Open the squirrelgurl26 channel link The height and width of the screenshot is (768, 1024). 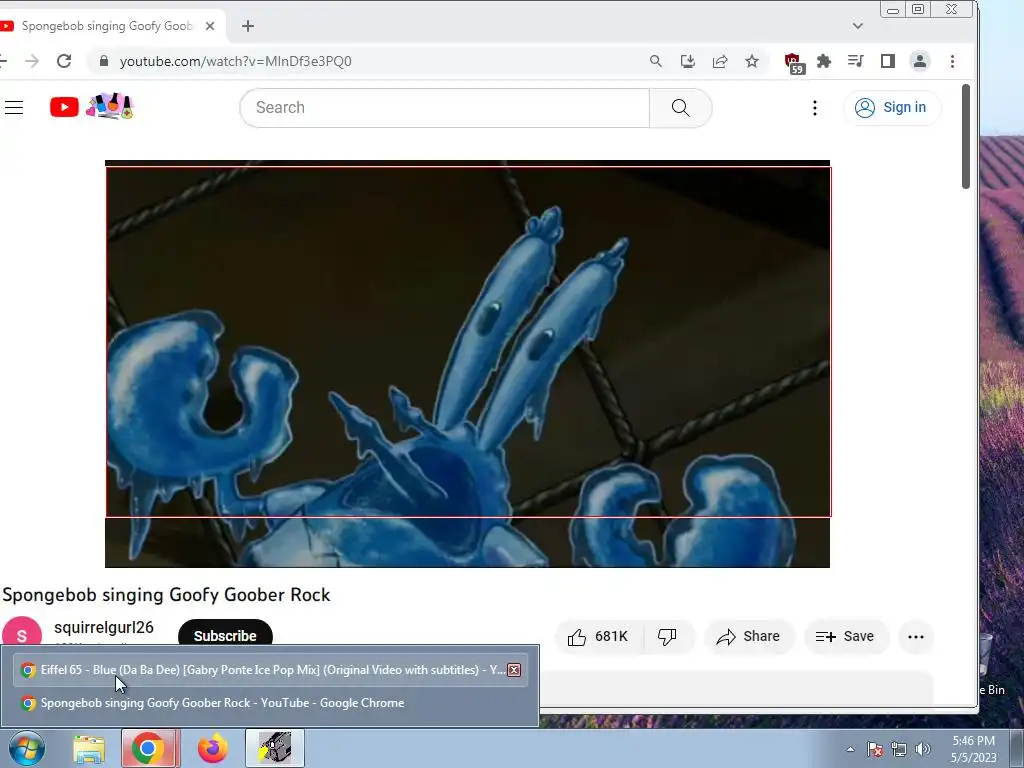pos(104,628)
